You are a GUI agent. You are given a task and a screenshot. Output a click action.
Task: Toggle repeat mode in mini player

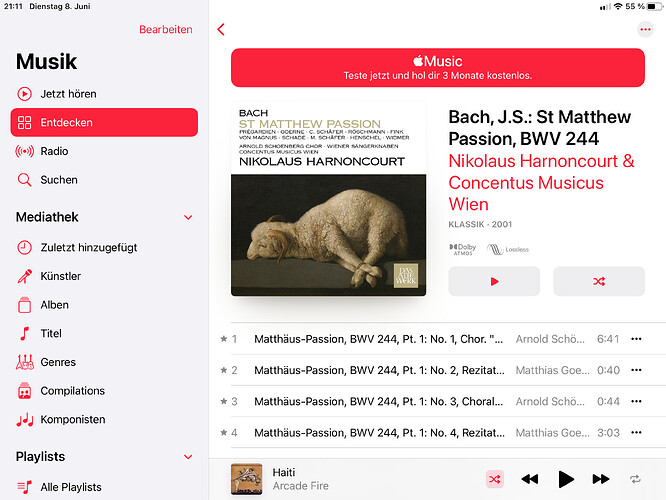(635, 479)
